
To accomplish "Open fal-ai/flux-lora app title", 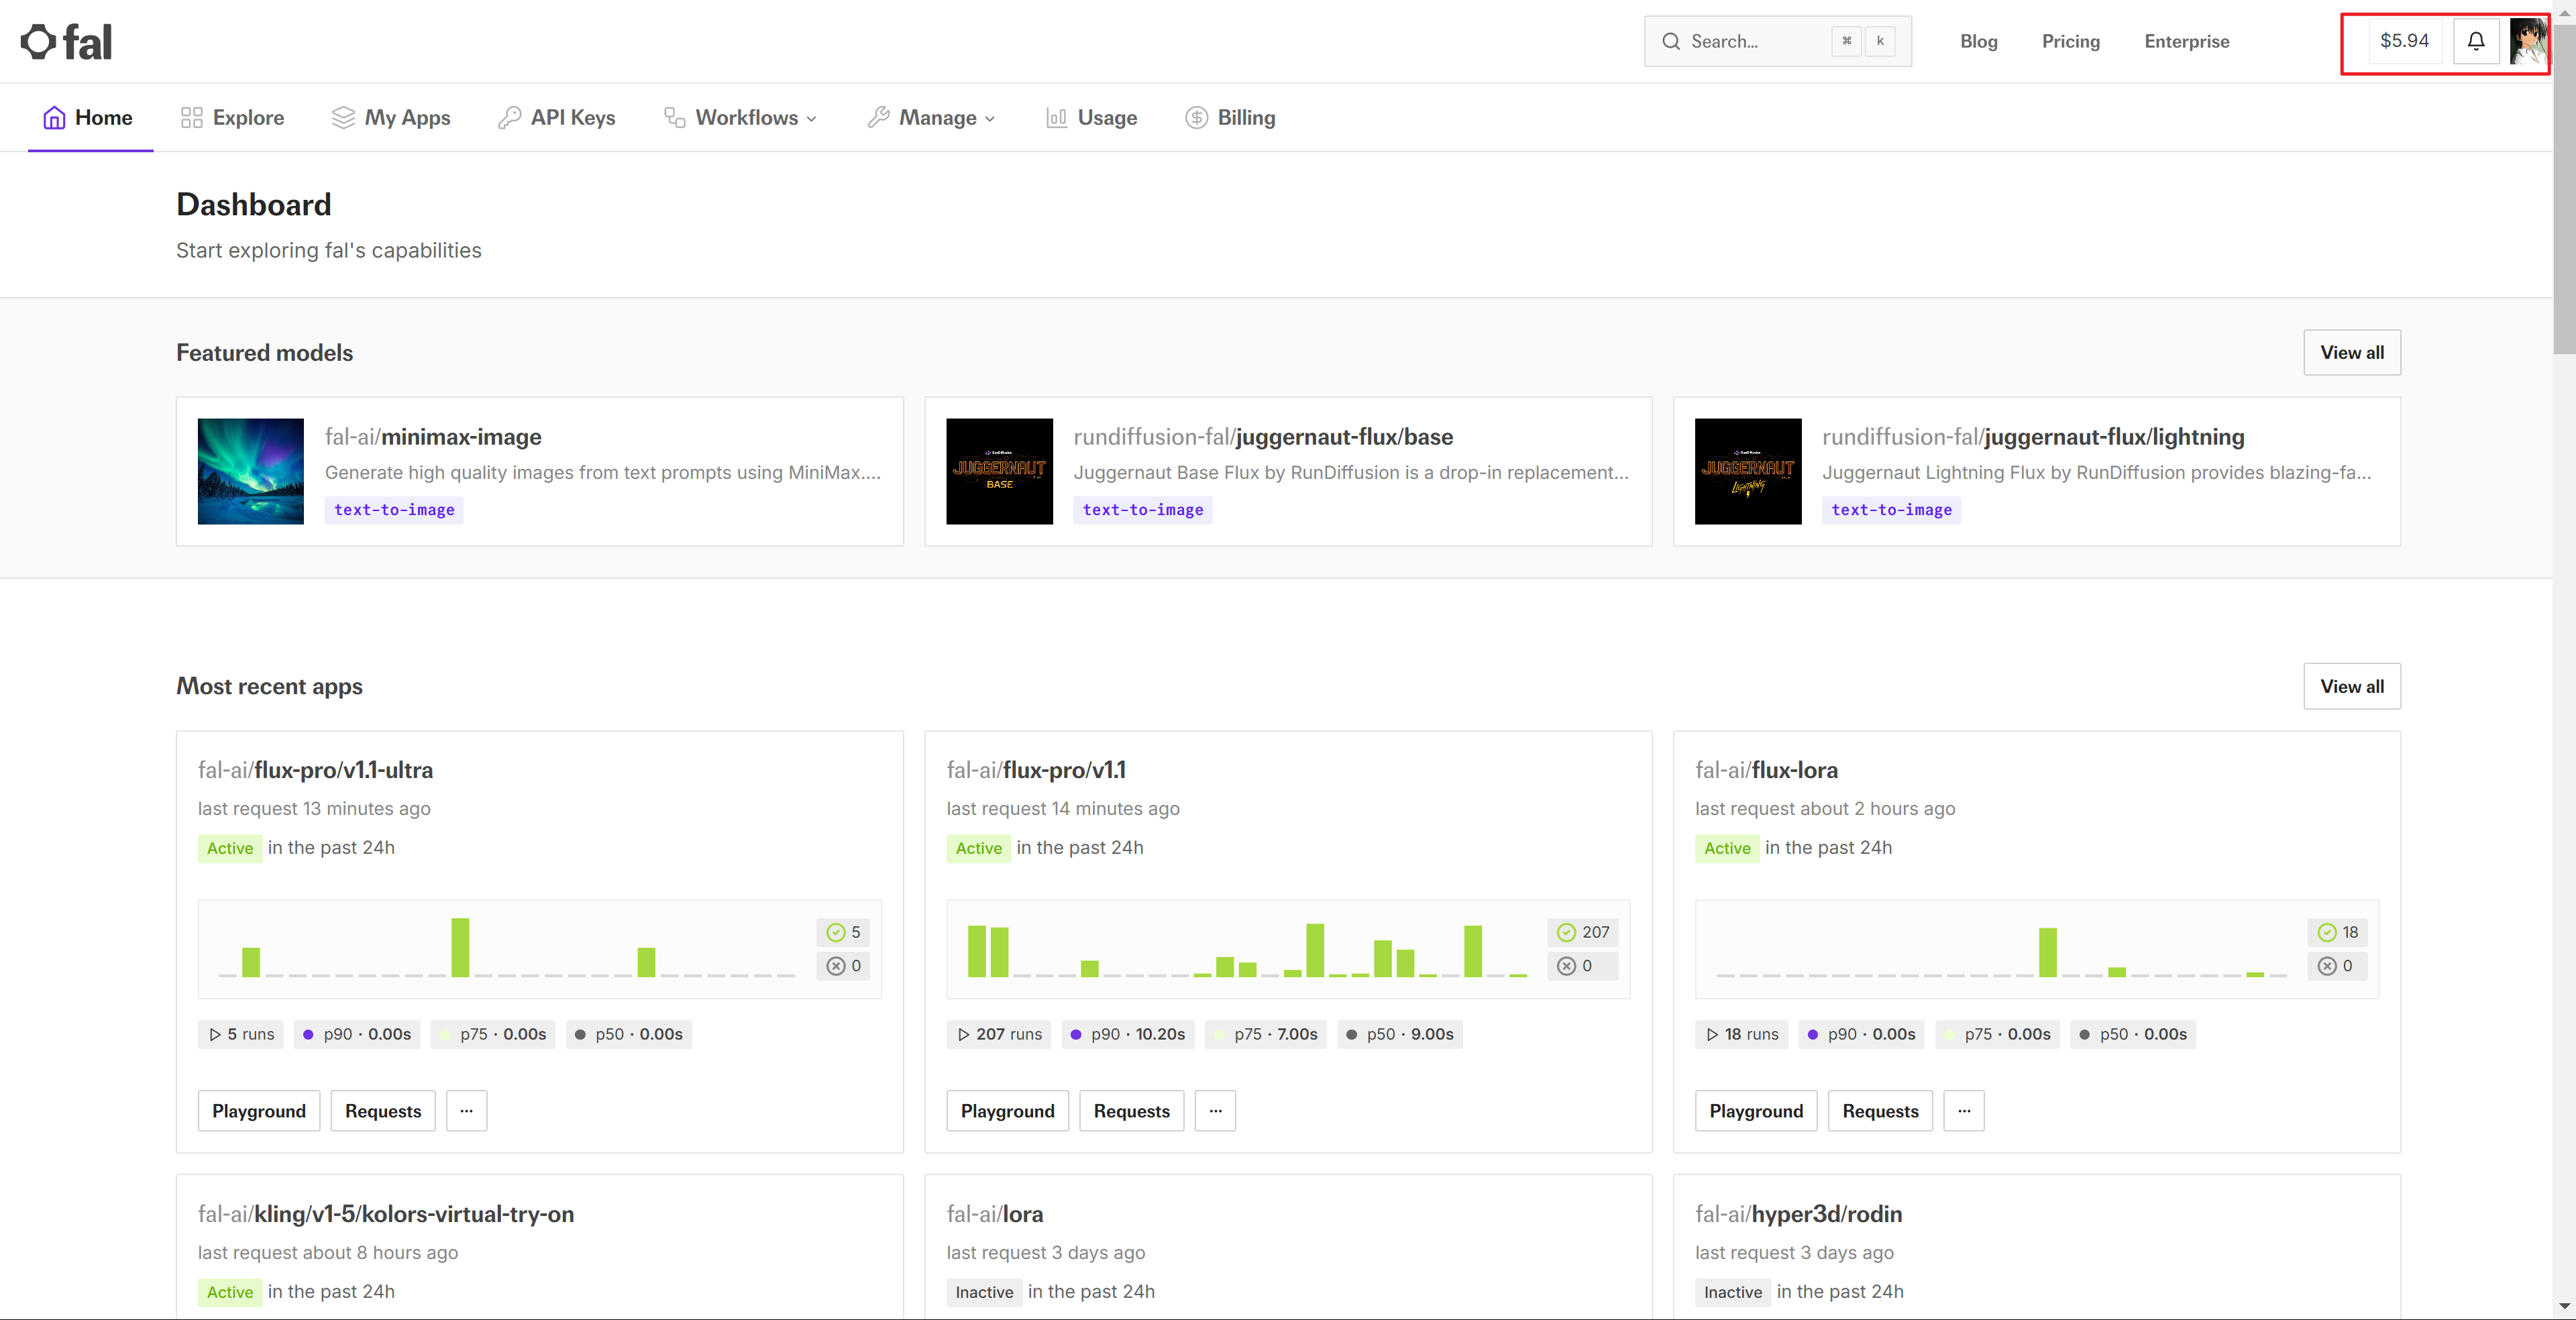I will [1766, 770].
